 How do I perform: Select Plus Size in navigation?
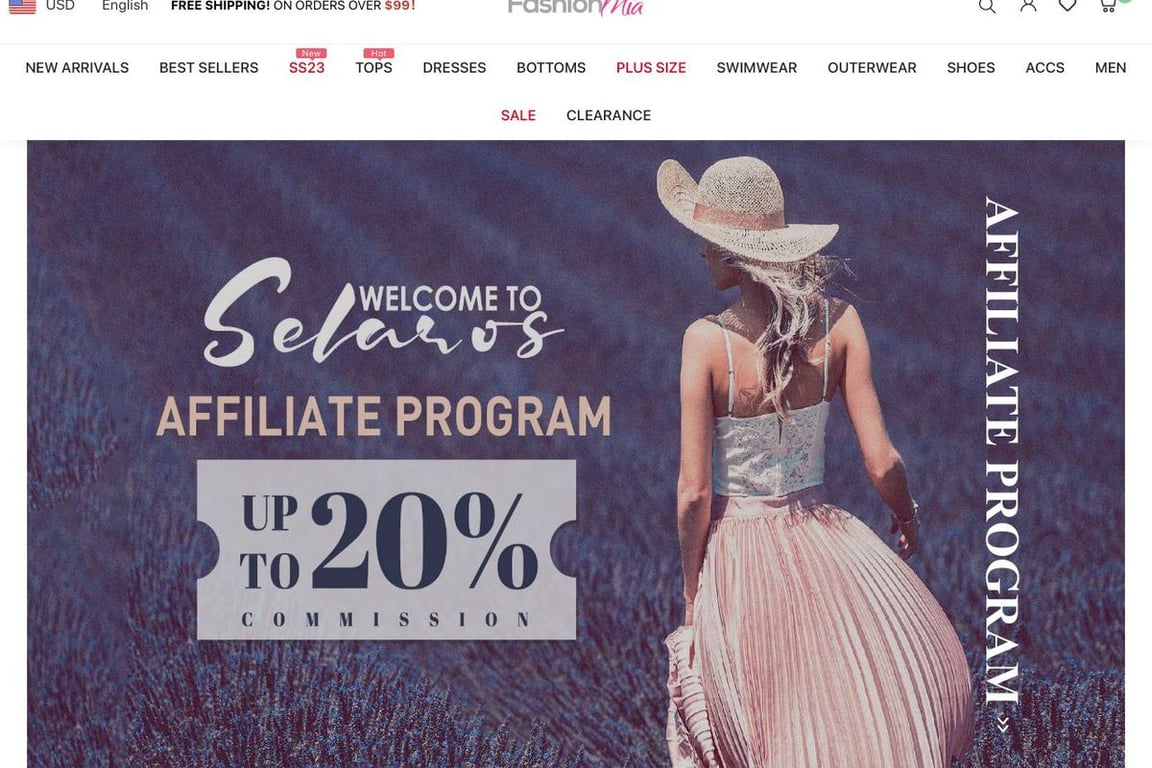[x=651, y=68]
